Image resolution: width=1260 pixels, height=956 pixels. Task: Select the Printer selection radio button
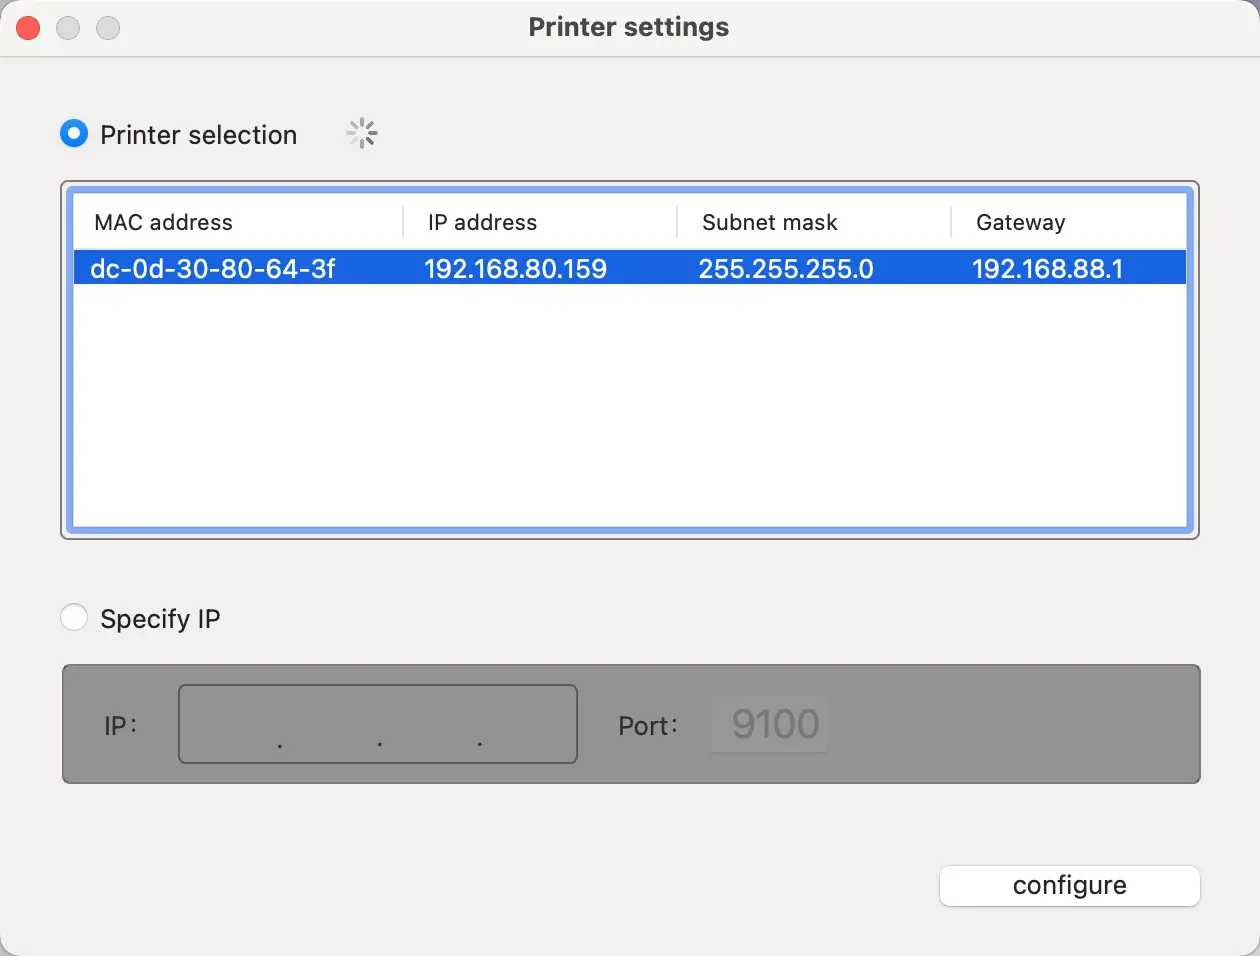coord(74,134)
